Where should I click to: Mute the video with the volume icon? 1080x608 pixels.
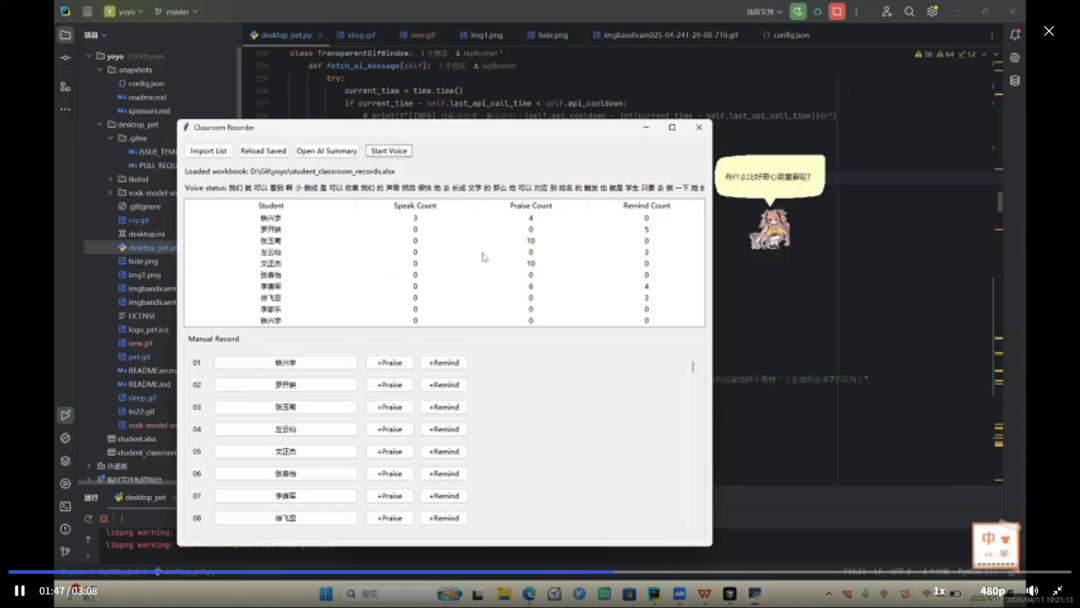click(1032, 591)
